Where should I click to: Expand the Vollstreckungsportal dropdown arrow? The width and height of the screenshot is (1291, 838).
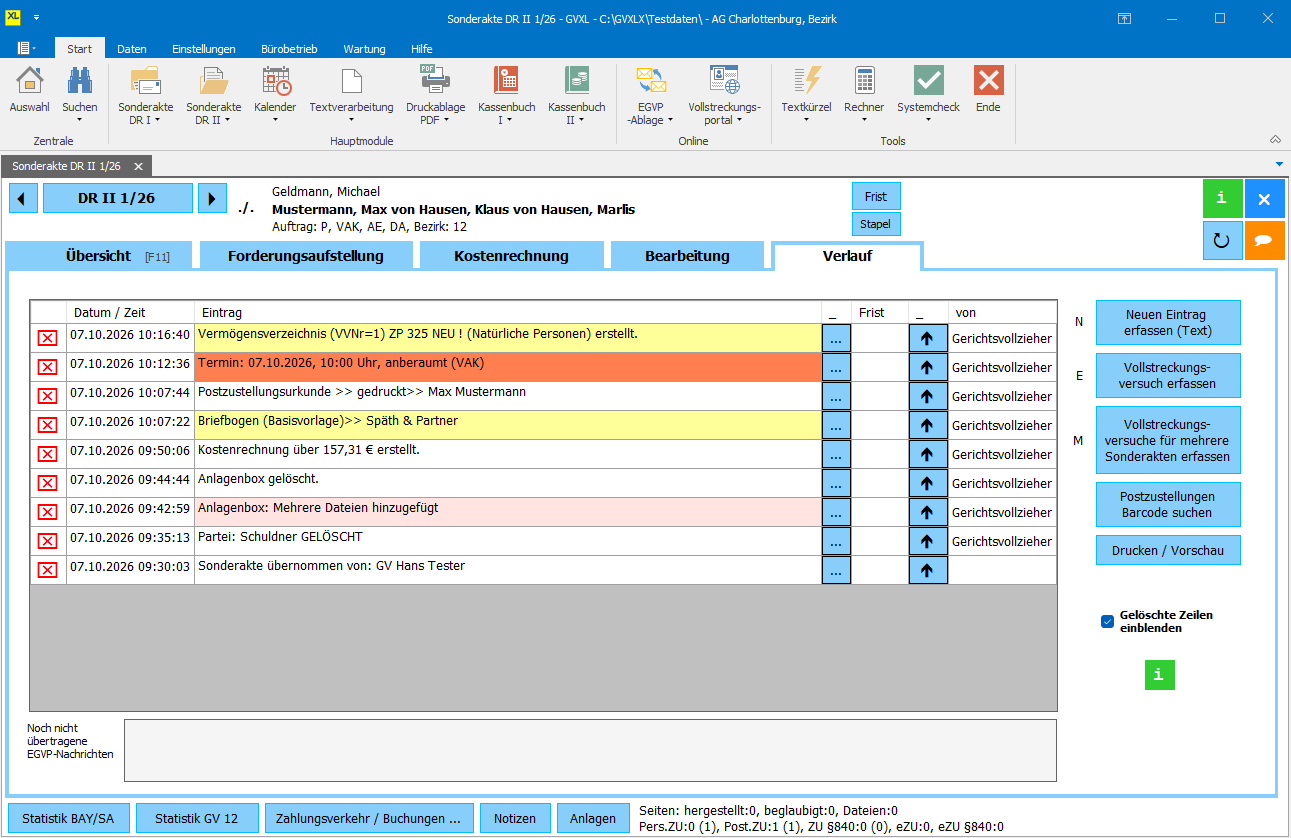click(739, 120)
